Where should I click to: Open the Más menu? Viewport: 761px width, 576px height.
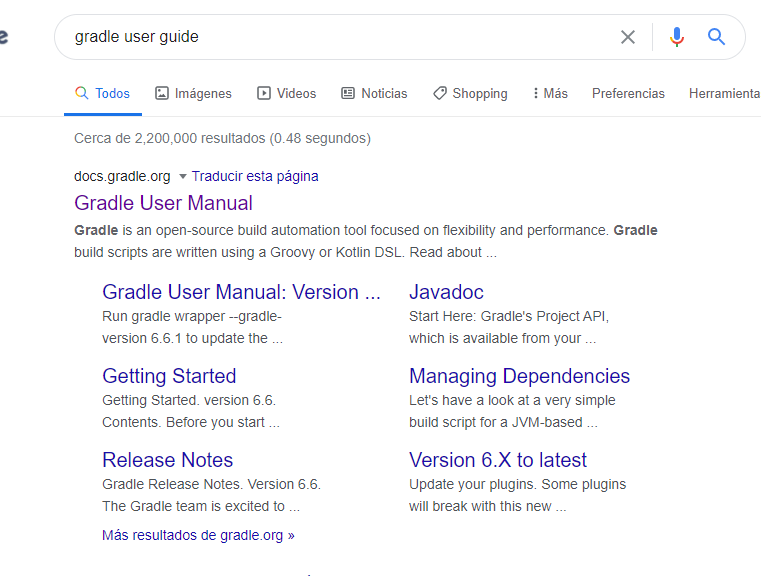[550, 93]
